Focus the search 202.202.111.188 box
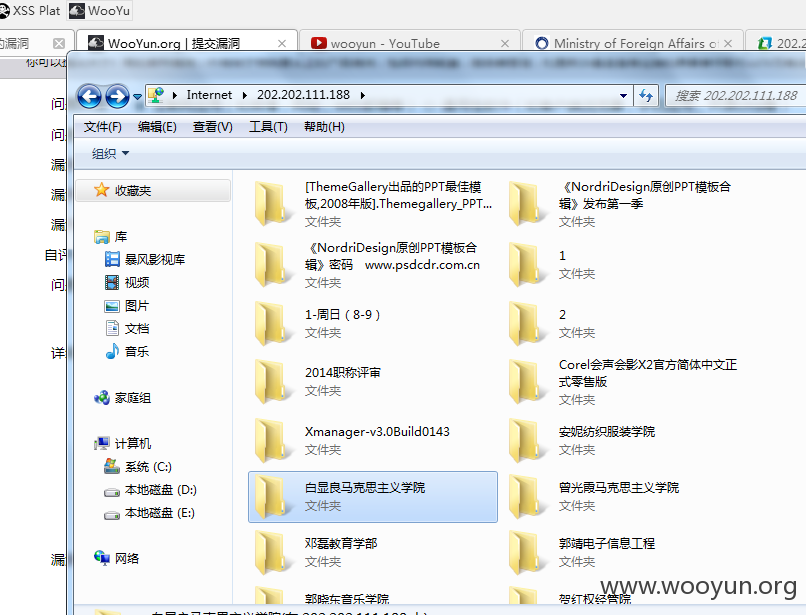 click(x=735, y=96)
